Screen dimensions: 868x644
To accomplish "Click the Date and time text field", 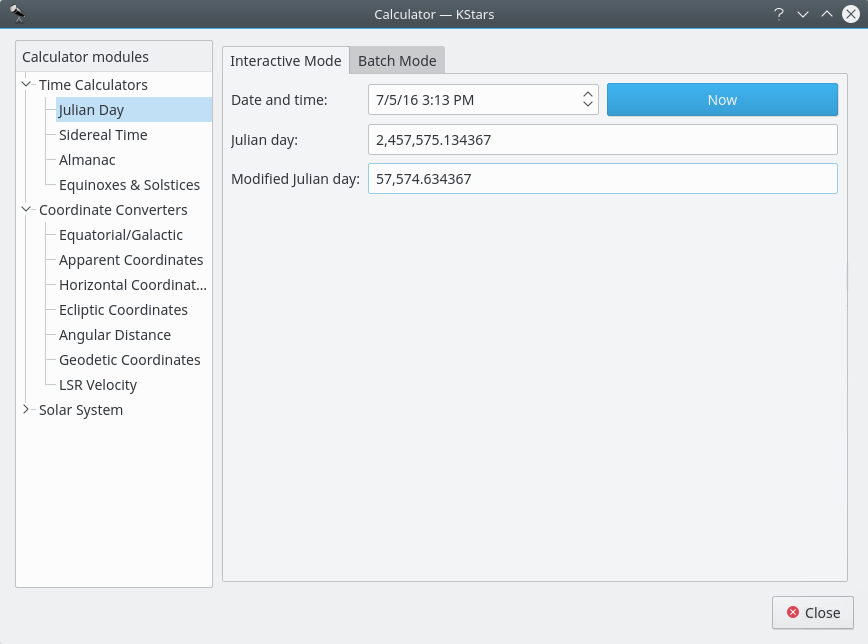I will click(x=470, y=100).
